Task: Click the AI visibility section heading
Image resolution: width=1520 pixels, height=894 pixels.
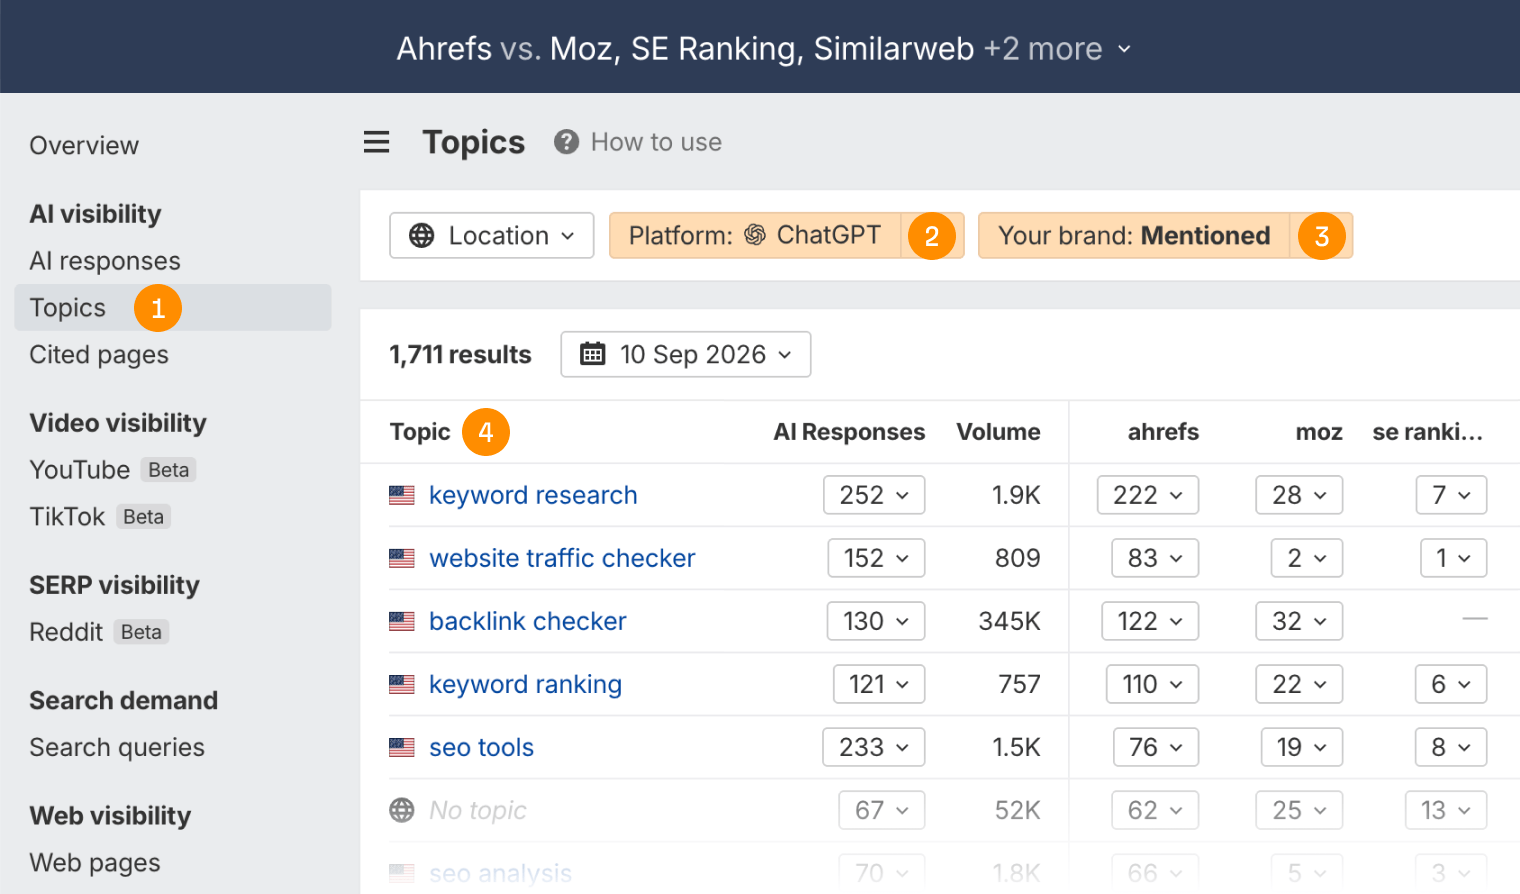Action: pyautogui.click(x=95, y=214)
